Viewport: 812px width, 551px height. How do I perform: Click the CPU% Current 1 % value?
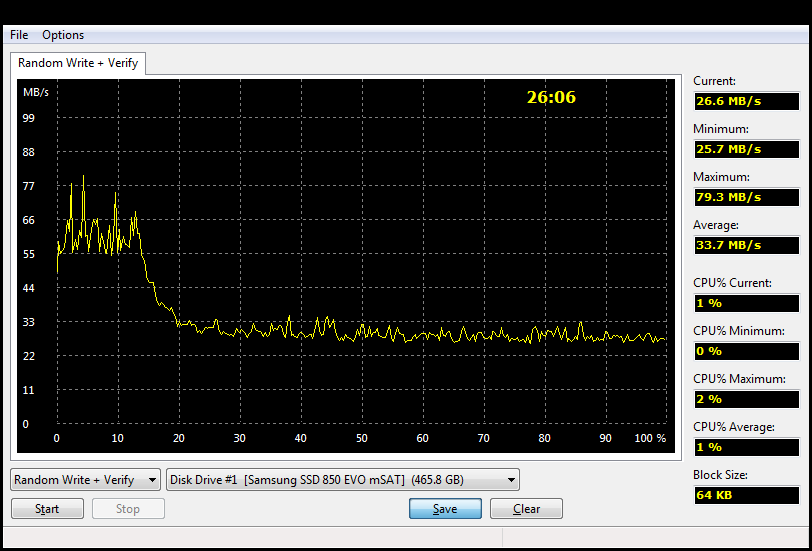click(747, 303)
